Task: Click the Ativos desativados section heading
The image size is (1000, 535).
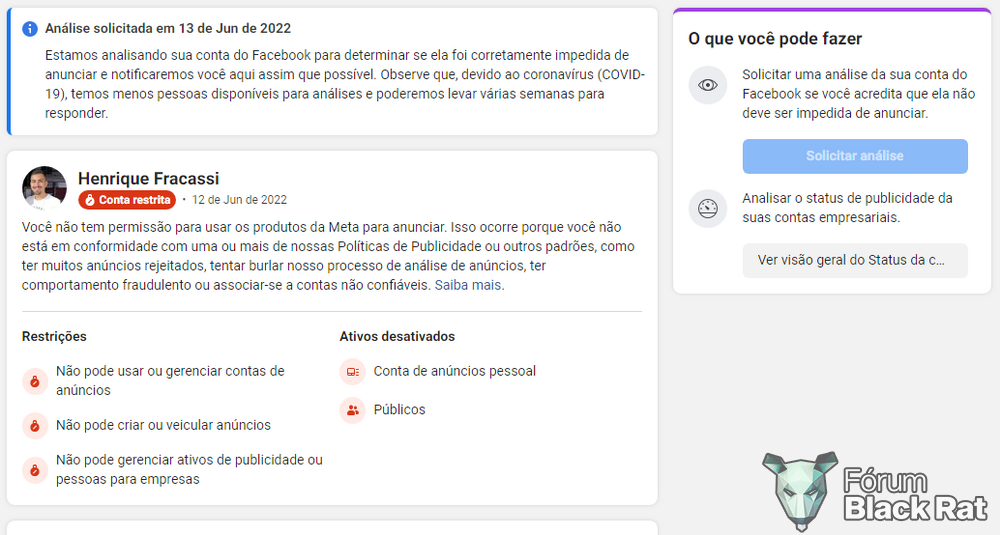Action: (397, 336)
